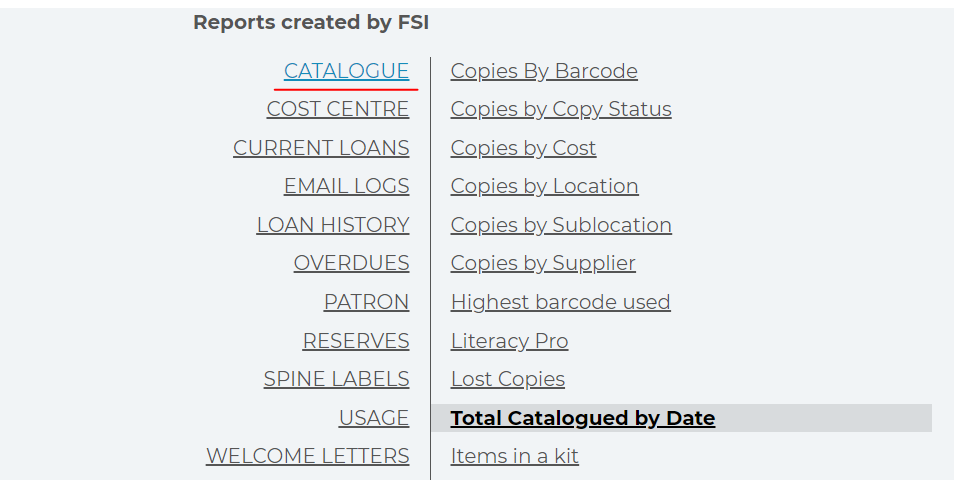This screenshot has width=954, height=480.
Task: Open Copies by Location report
Action: click(x=545, y=186)
